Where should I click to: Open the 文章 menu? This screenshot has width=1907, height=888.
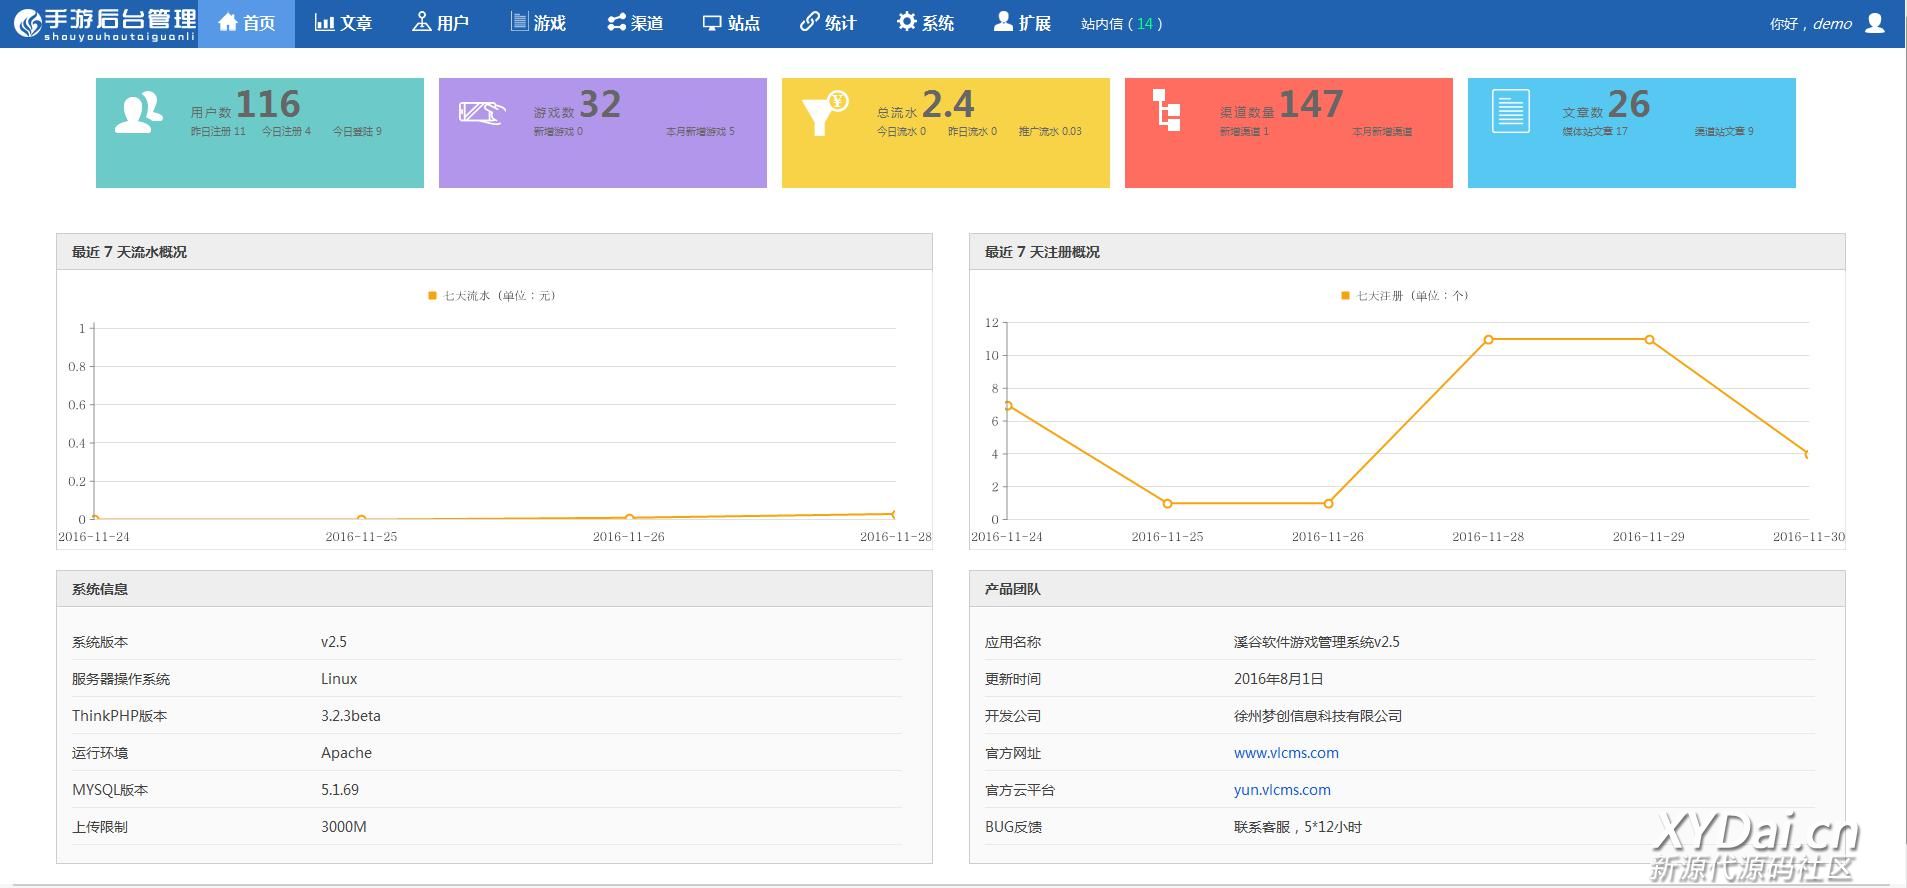click(343, 23)
